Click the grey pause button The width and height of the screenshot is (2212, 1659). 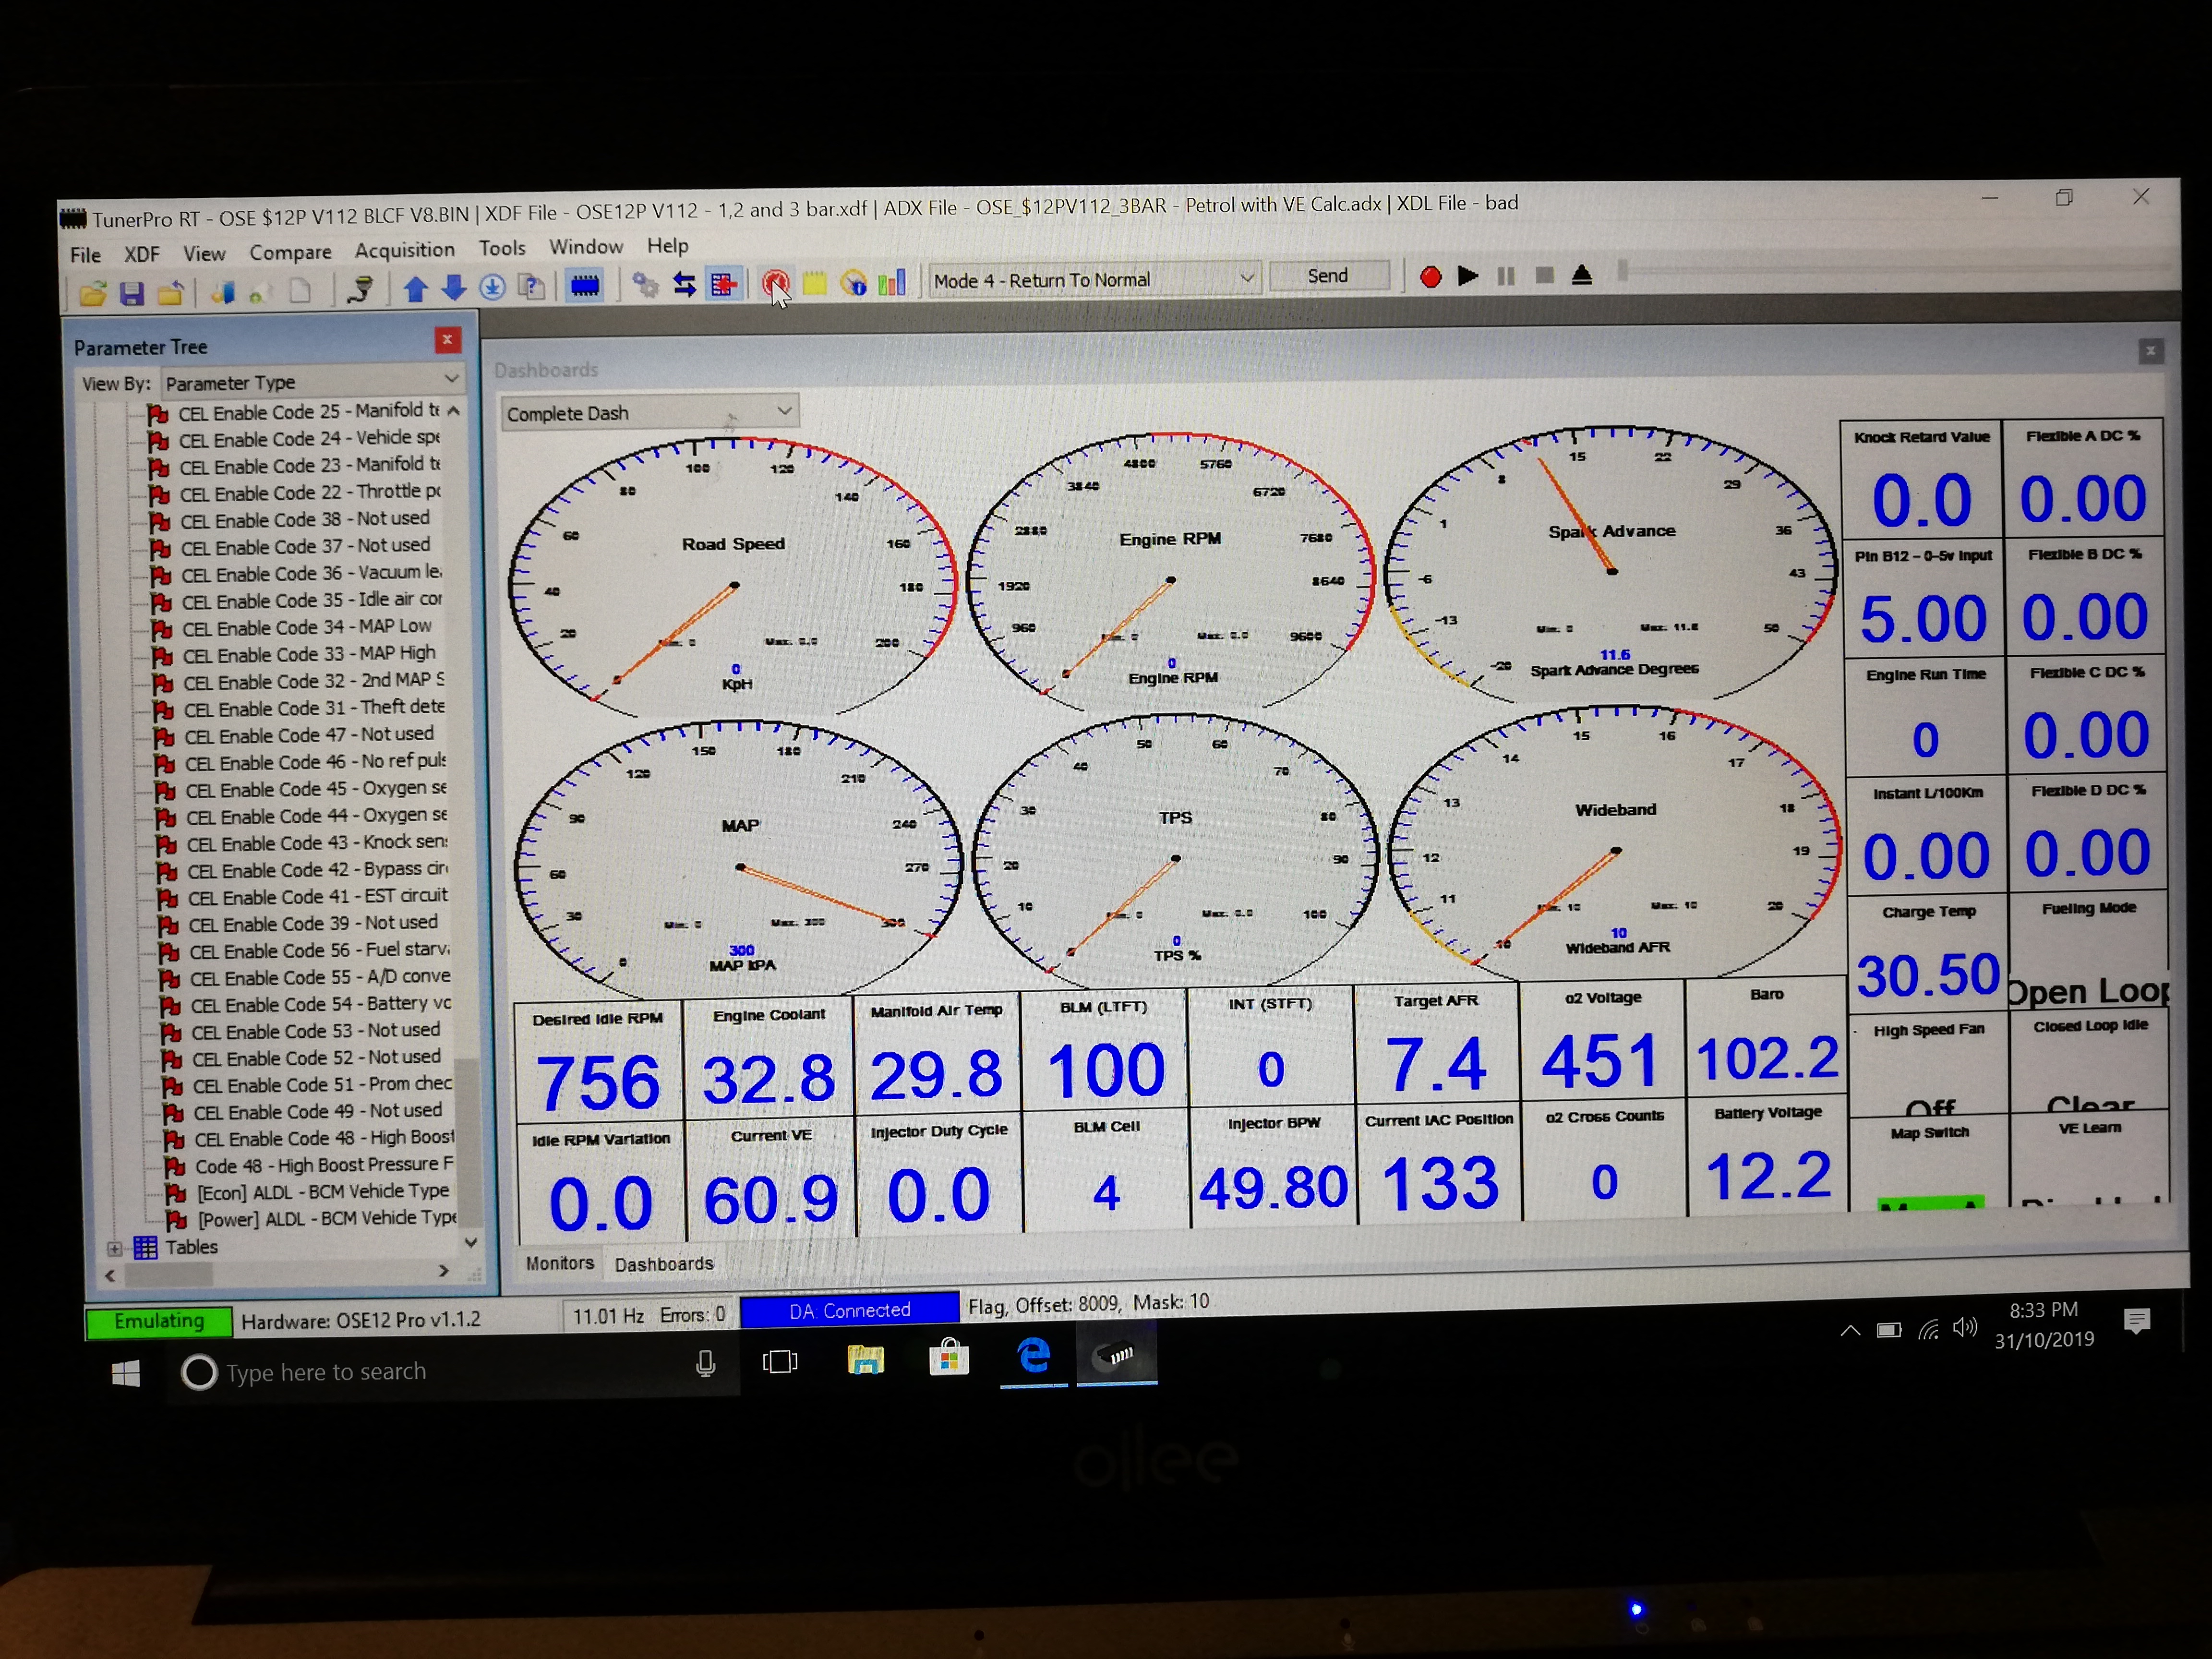[x=1506, y=275]
